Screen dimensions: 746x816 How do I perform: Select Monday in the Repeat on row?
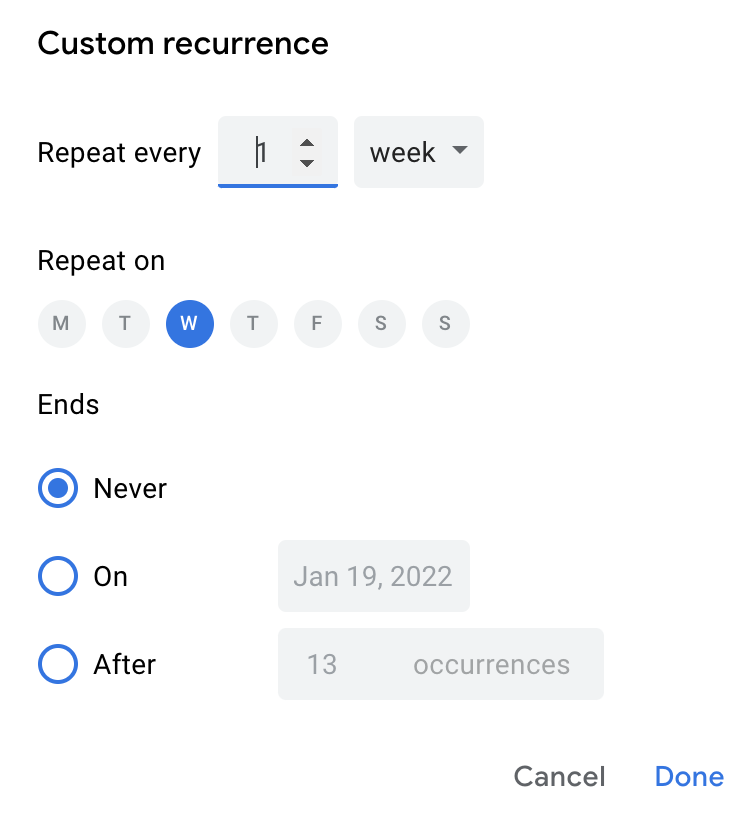61,323
